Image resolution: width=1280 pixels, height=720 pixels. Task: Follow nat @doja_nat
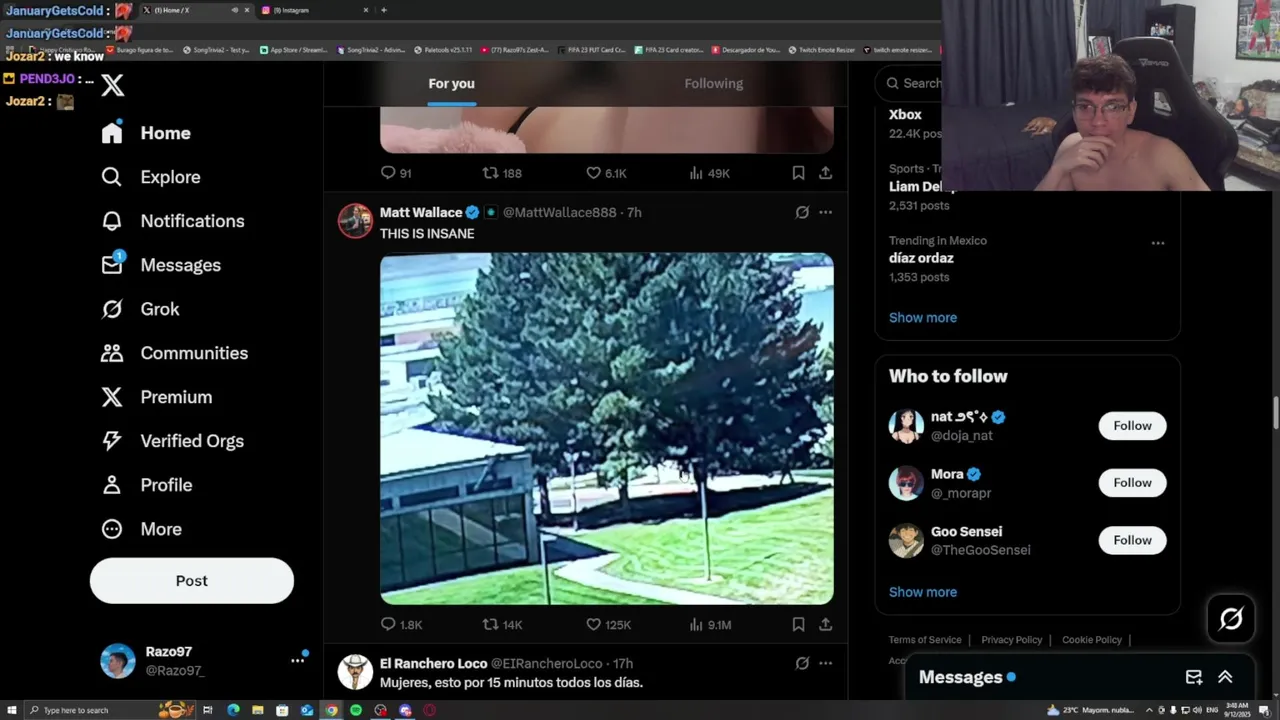[x=1132, y=426]
